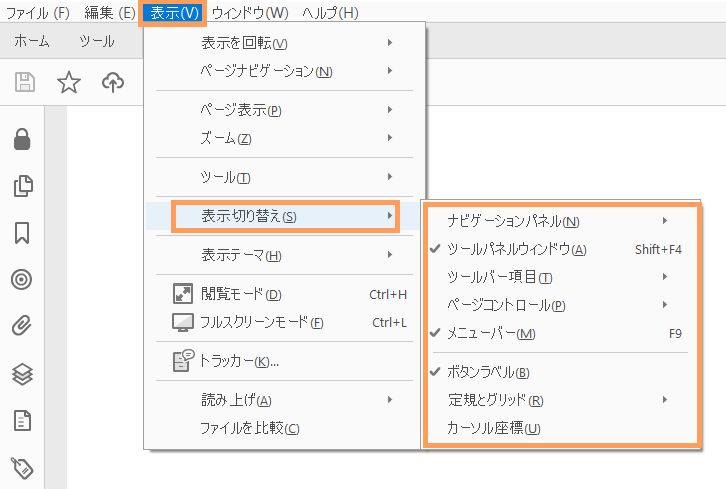Expand ページコントロール(P) submenu
Viewport: 726px width, 489px height.
click(560, 305)
